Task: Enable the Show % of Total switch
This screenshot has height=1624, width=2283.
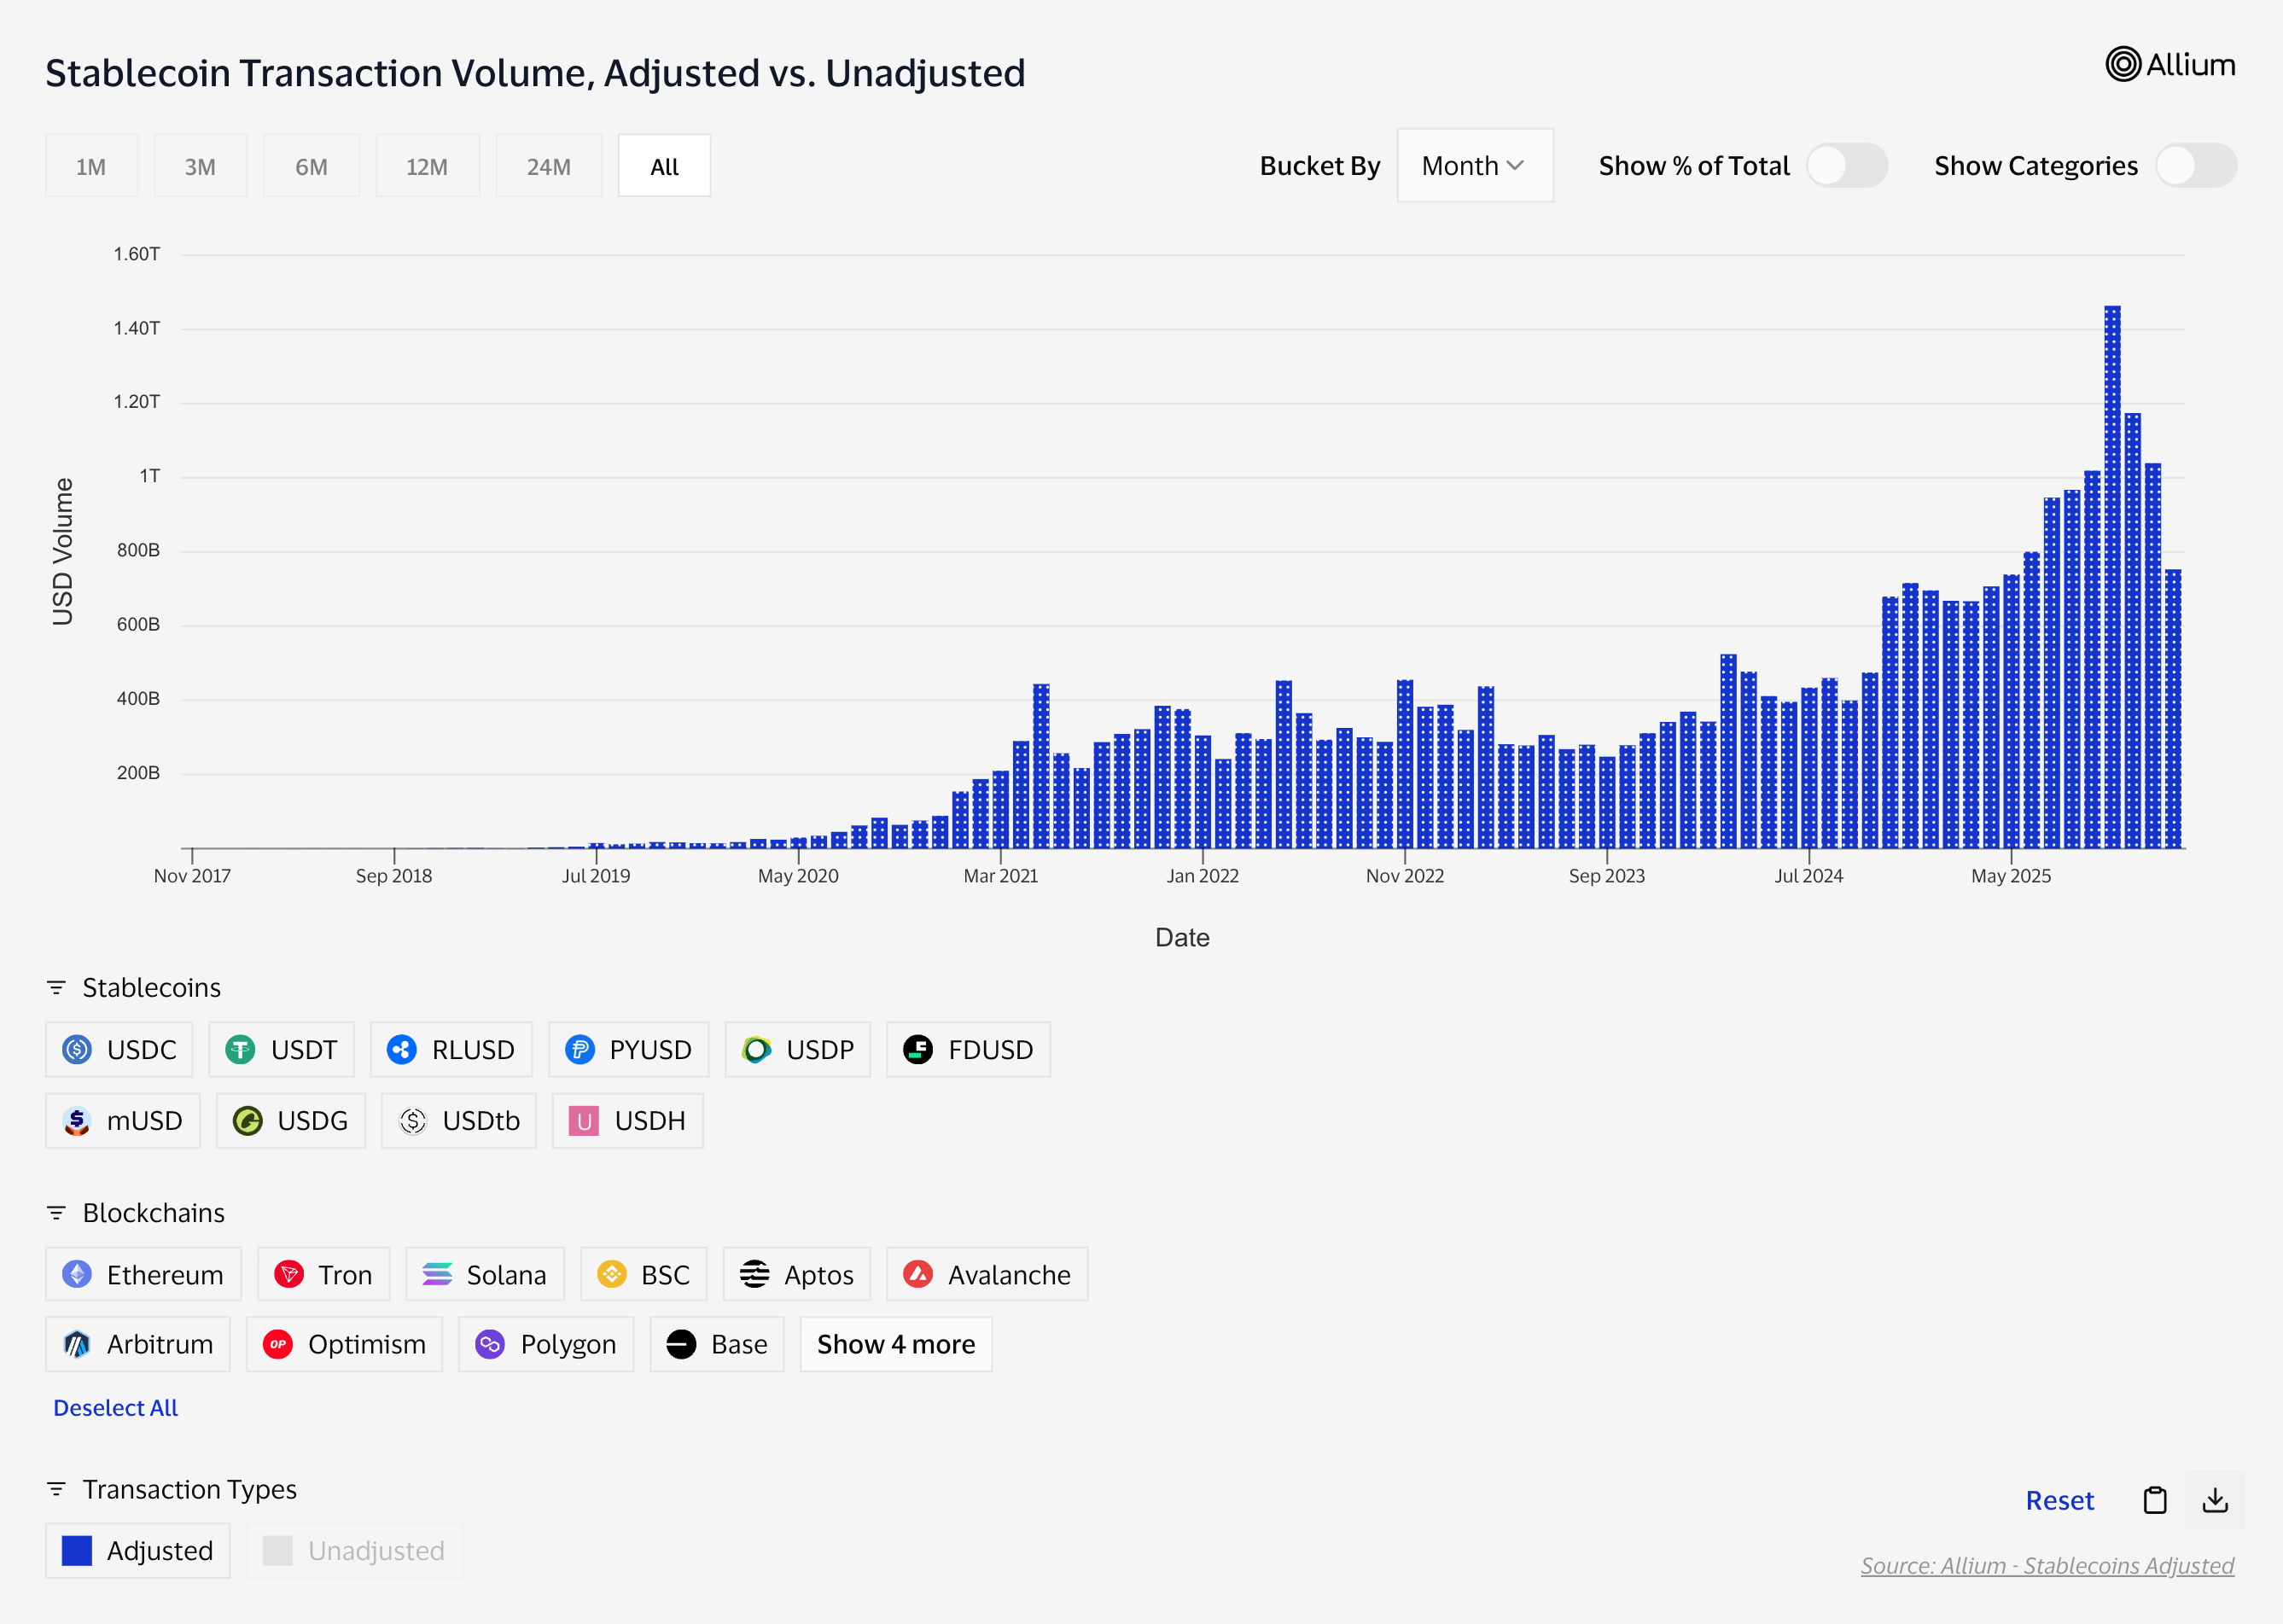Action: (x=1846, y=166)
